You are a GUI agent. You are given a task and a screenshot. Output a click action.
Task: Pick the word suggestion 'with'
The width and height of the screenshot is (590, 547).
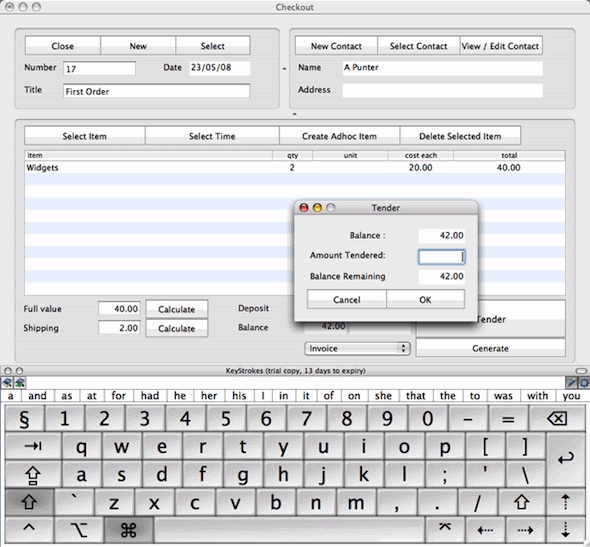point(537,396)
